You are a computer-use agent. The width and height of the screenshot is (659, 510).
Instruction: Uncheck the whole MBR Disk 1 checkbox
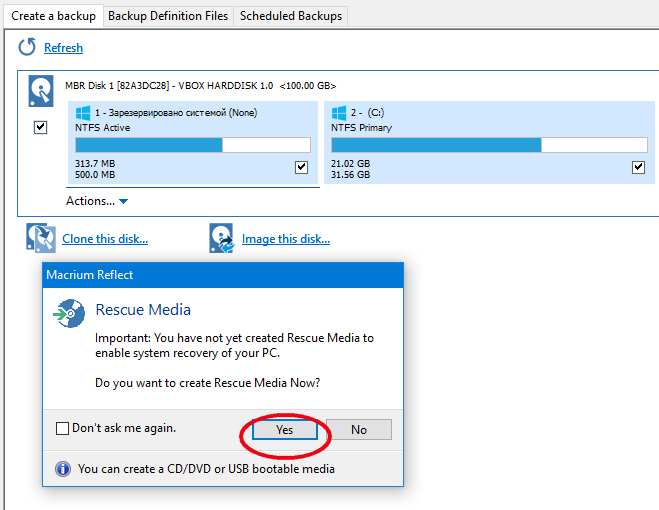pyautogui.click(x=40, y=127)
